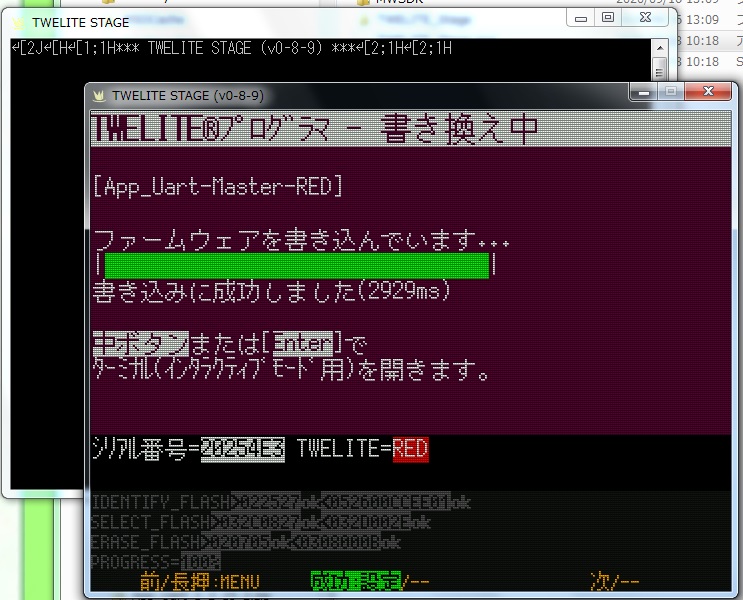This screenshot has width=743, height=600.
Task: Click the disabled maximize button of front window
Action: pyautogui.click(x=671, y=91)
